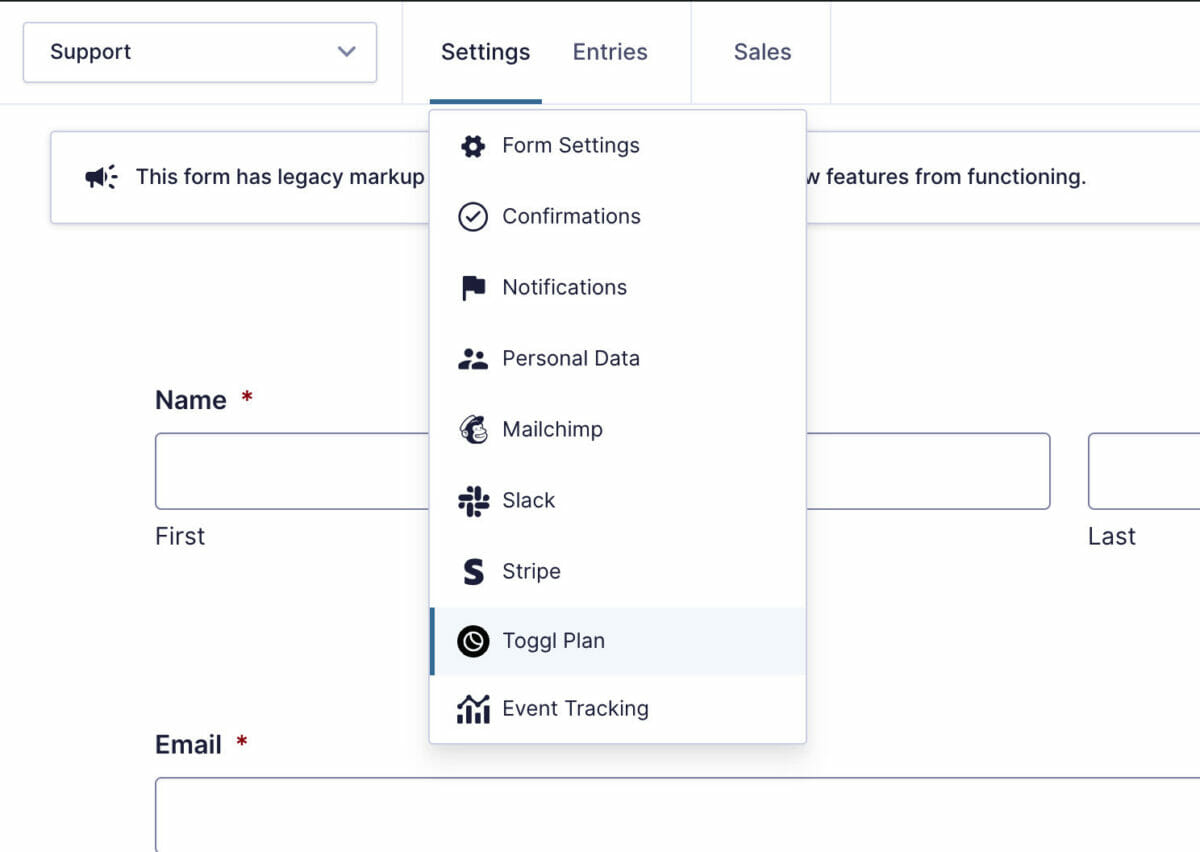Click the First name input field
The image size is (1200, 852).
click(291, 471)
